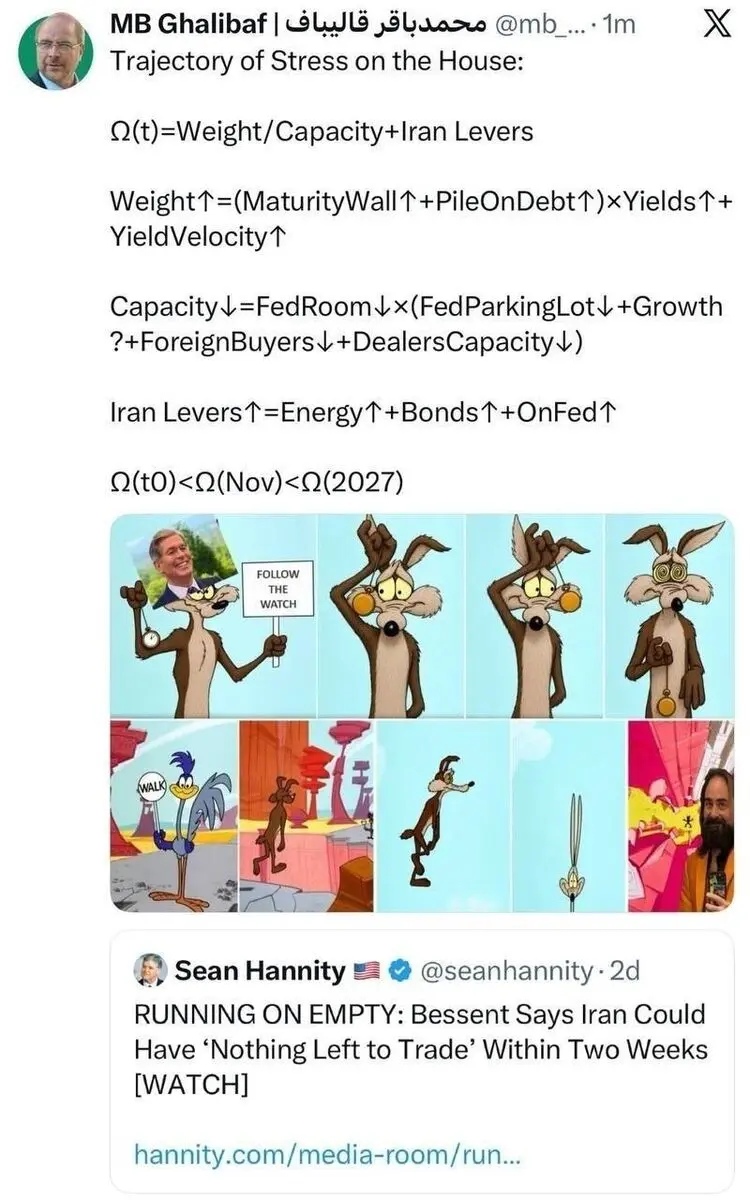Open the coyote falling midair panel
The width and height of the screenshot is (750, 1200).
442,815
